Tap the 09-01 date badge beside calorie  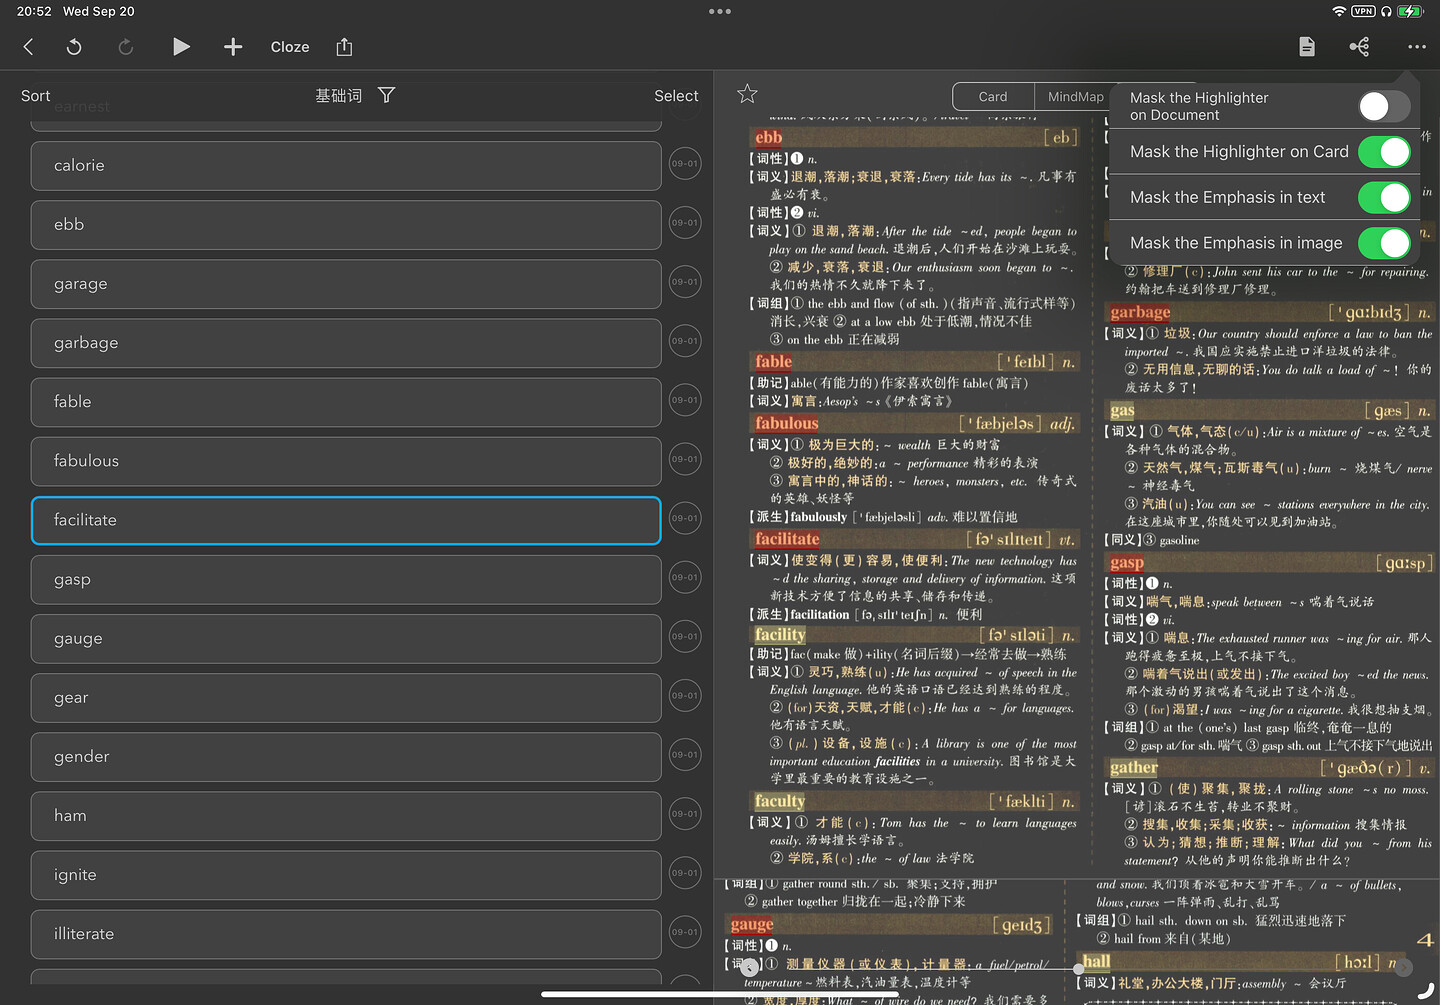tap(685, 164)
